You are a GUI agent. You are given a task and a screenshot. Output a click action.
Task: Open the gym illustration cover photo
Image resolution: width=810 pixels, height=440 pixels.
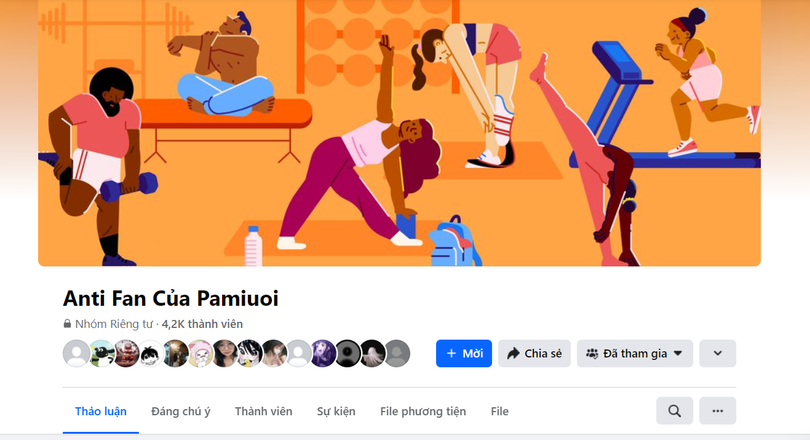point(399,133)
